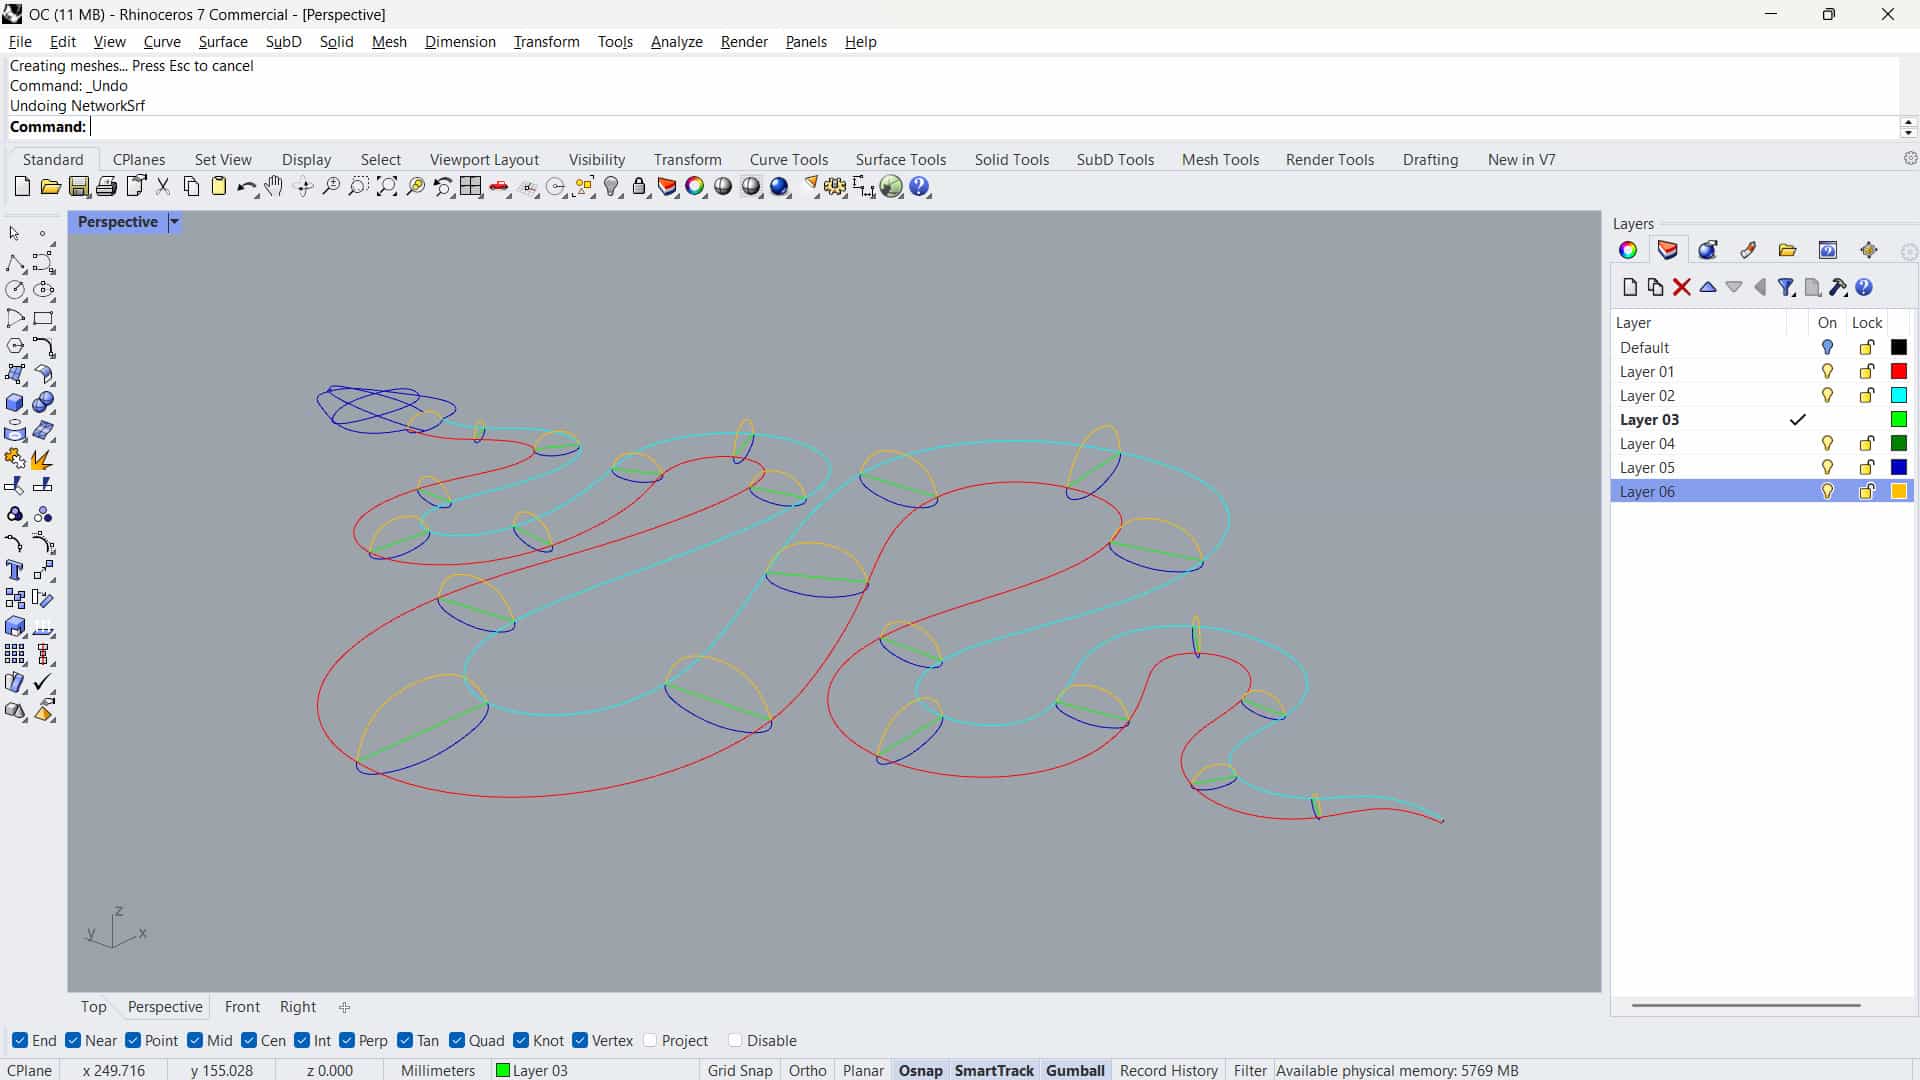Open the Transform menu
Image resolution: width=1920 pixels, height=1080 pixels.
tap(546, 41)
